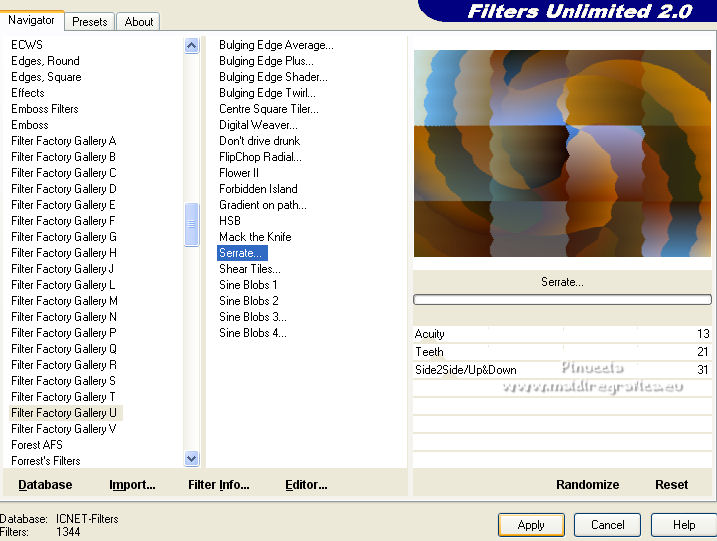Screen dimensions: 717x541
Task: Choose the Gradient on path... filter
Action: (x=262, y=205)
